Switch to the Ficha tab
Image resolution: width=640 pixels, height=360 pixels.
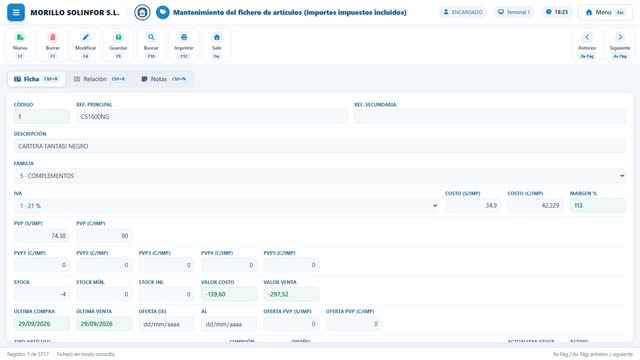point(36,79)
